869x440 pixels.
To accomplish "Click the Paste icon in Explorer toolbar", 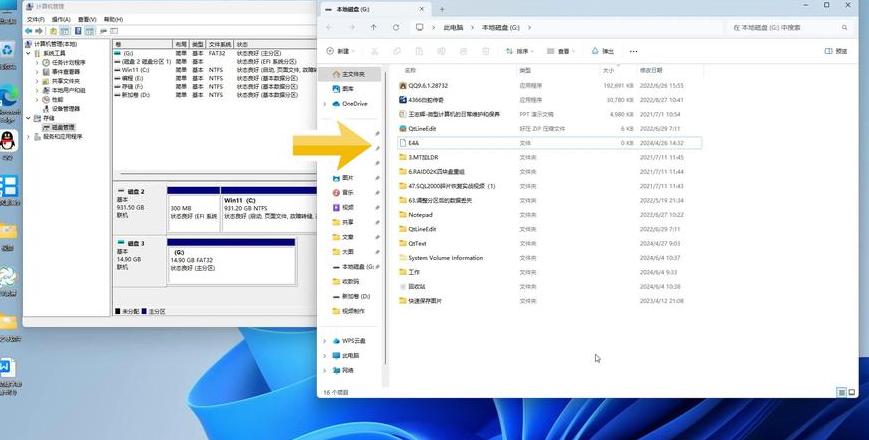I will pos(419,51).
